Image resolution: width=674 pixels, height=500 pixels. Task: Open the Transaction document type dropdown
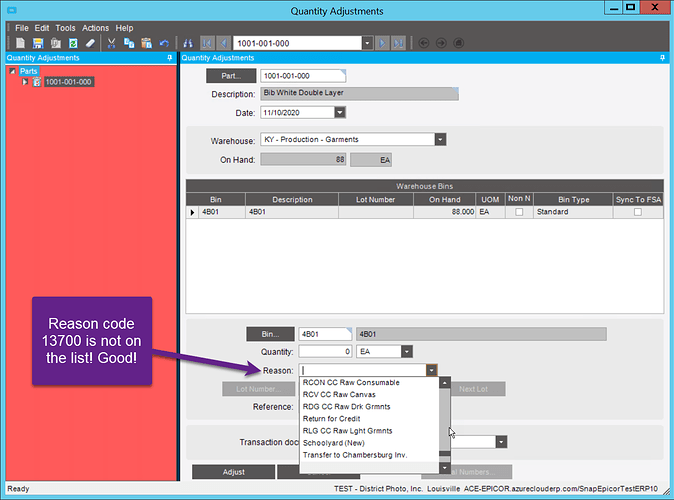501,442
